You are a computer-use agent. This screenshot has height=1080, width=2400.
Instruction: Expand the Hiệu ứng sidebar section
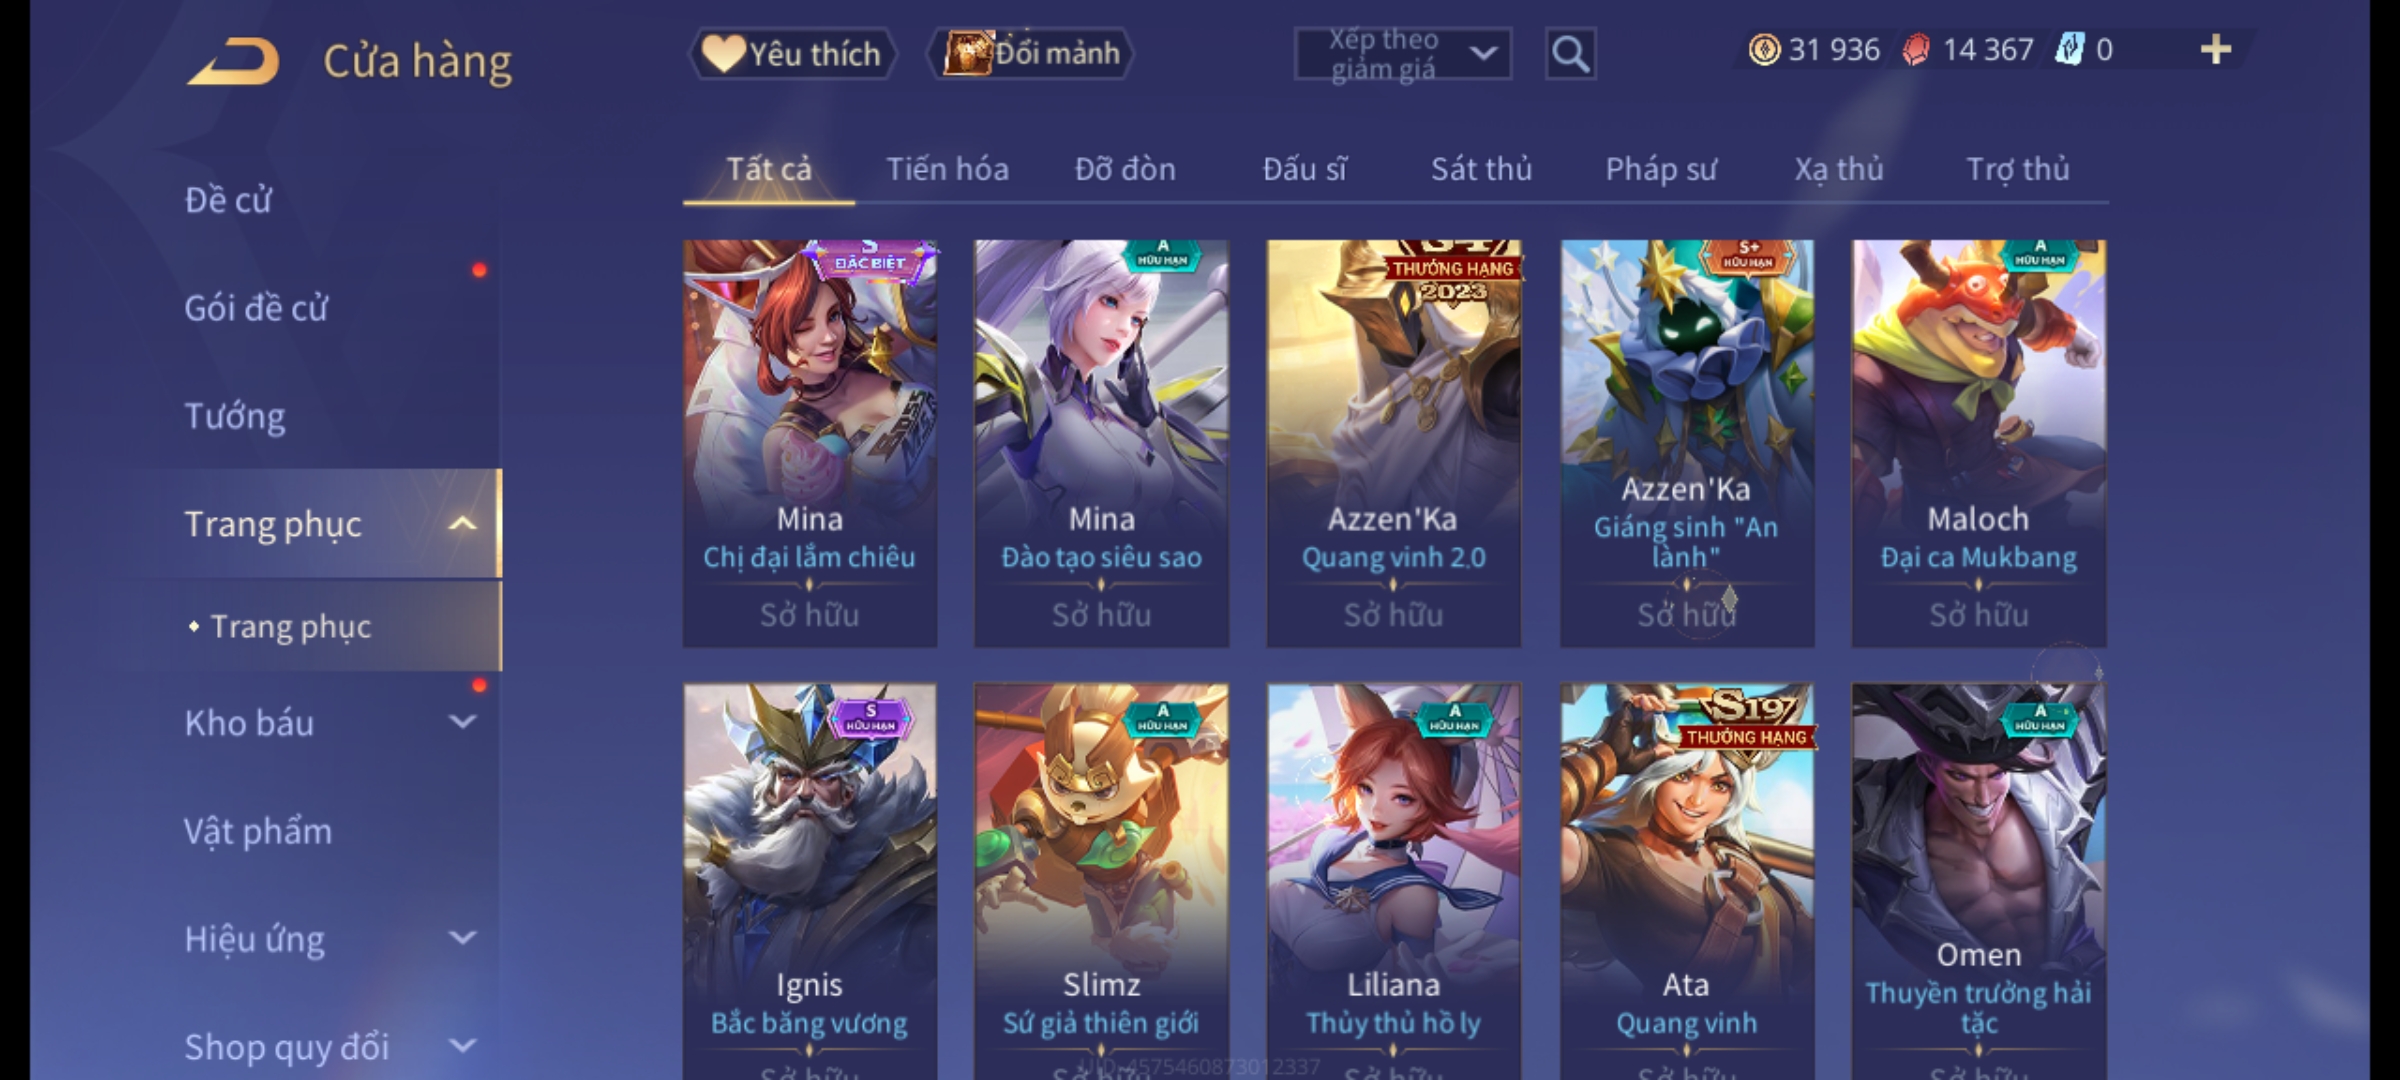[462, 938]
